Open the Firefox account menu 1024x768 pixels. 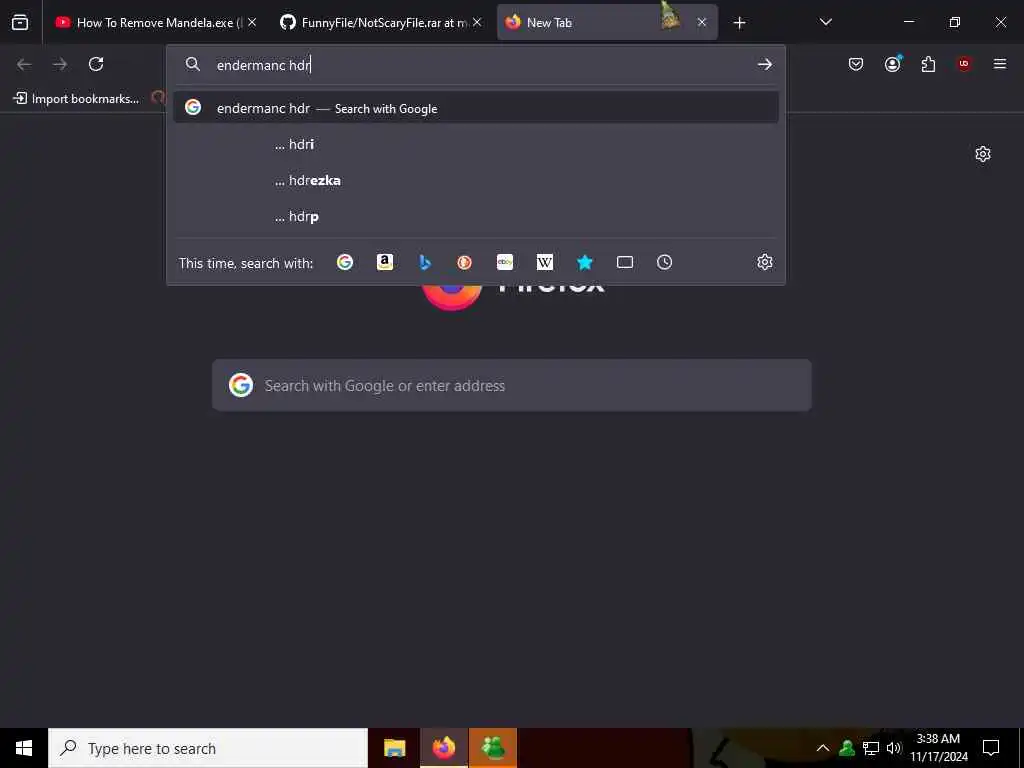(893, 64)
